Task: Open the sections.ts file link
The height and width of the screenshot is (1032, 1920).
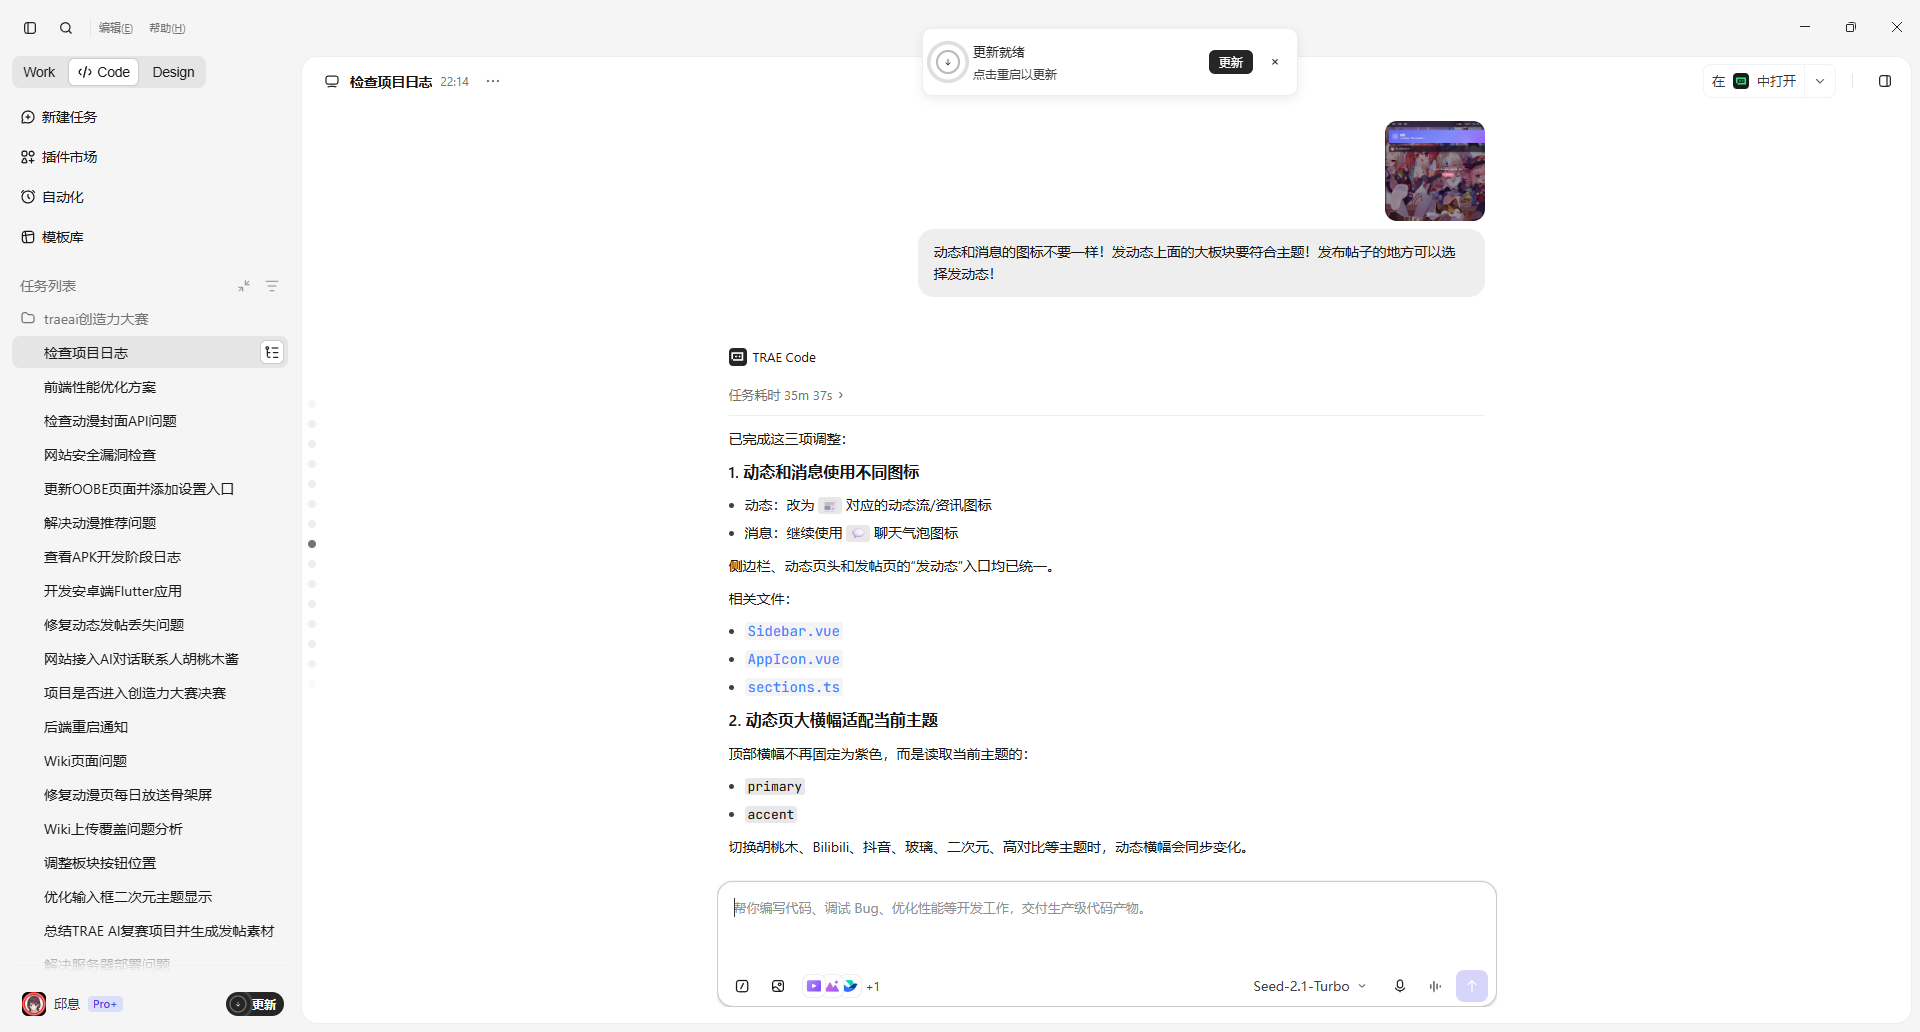Action: click(793, 687)
